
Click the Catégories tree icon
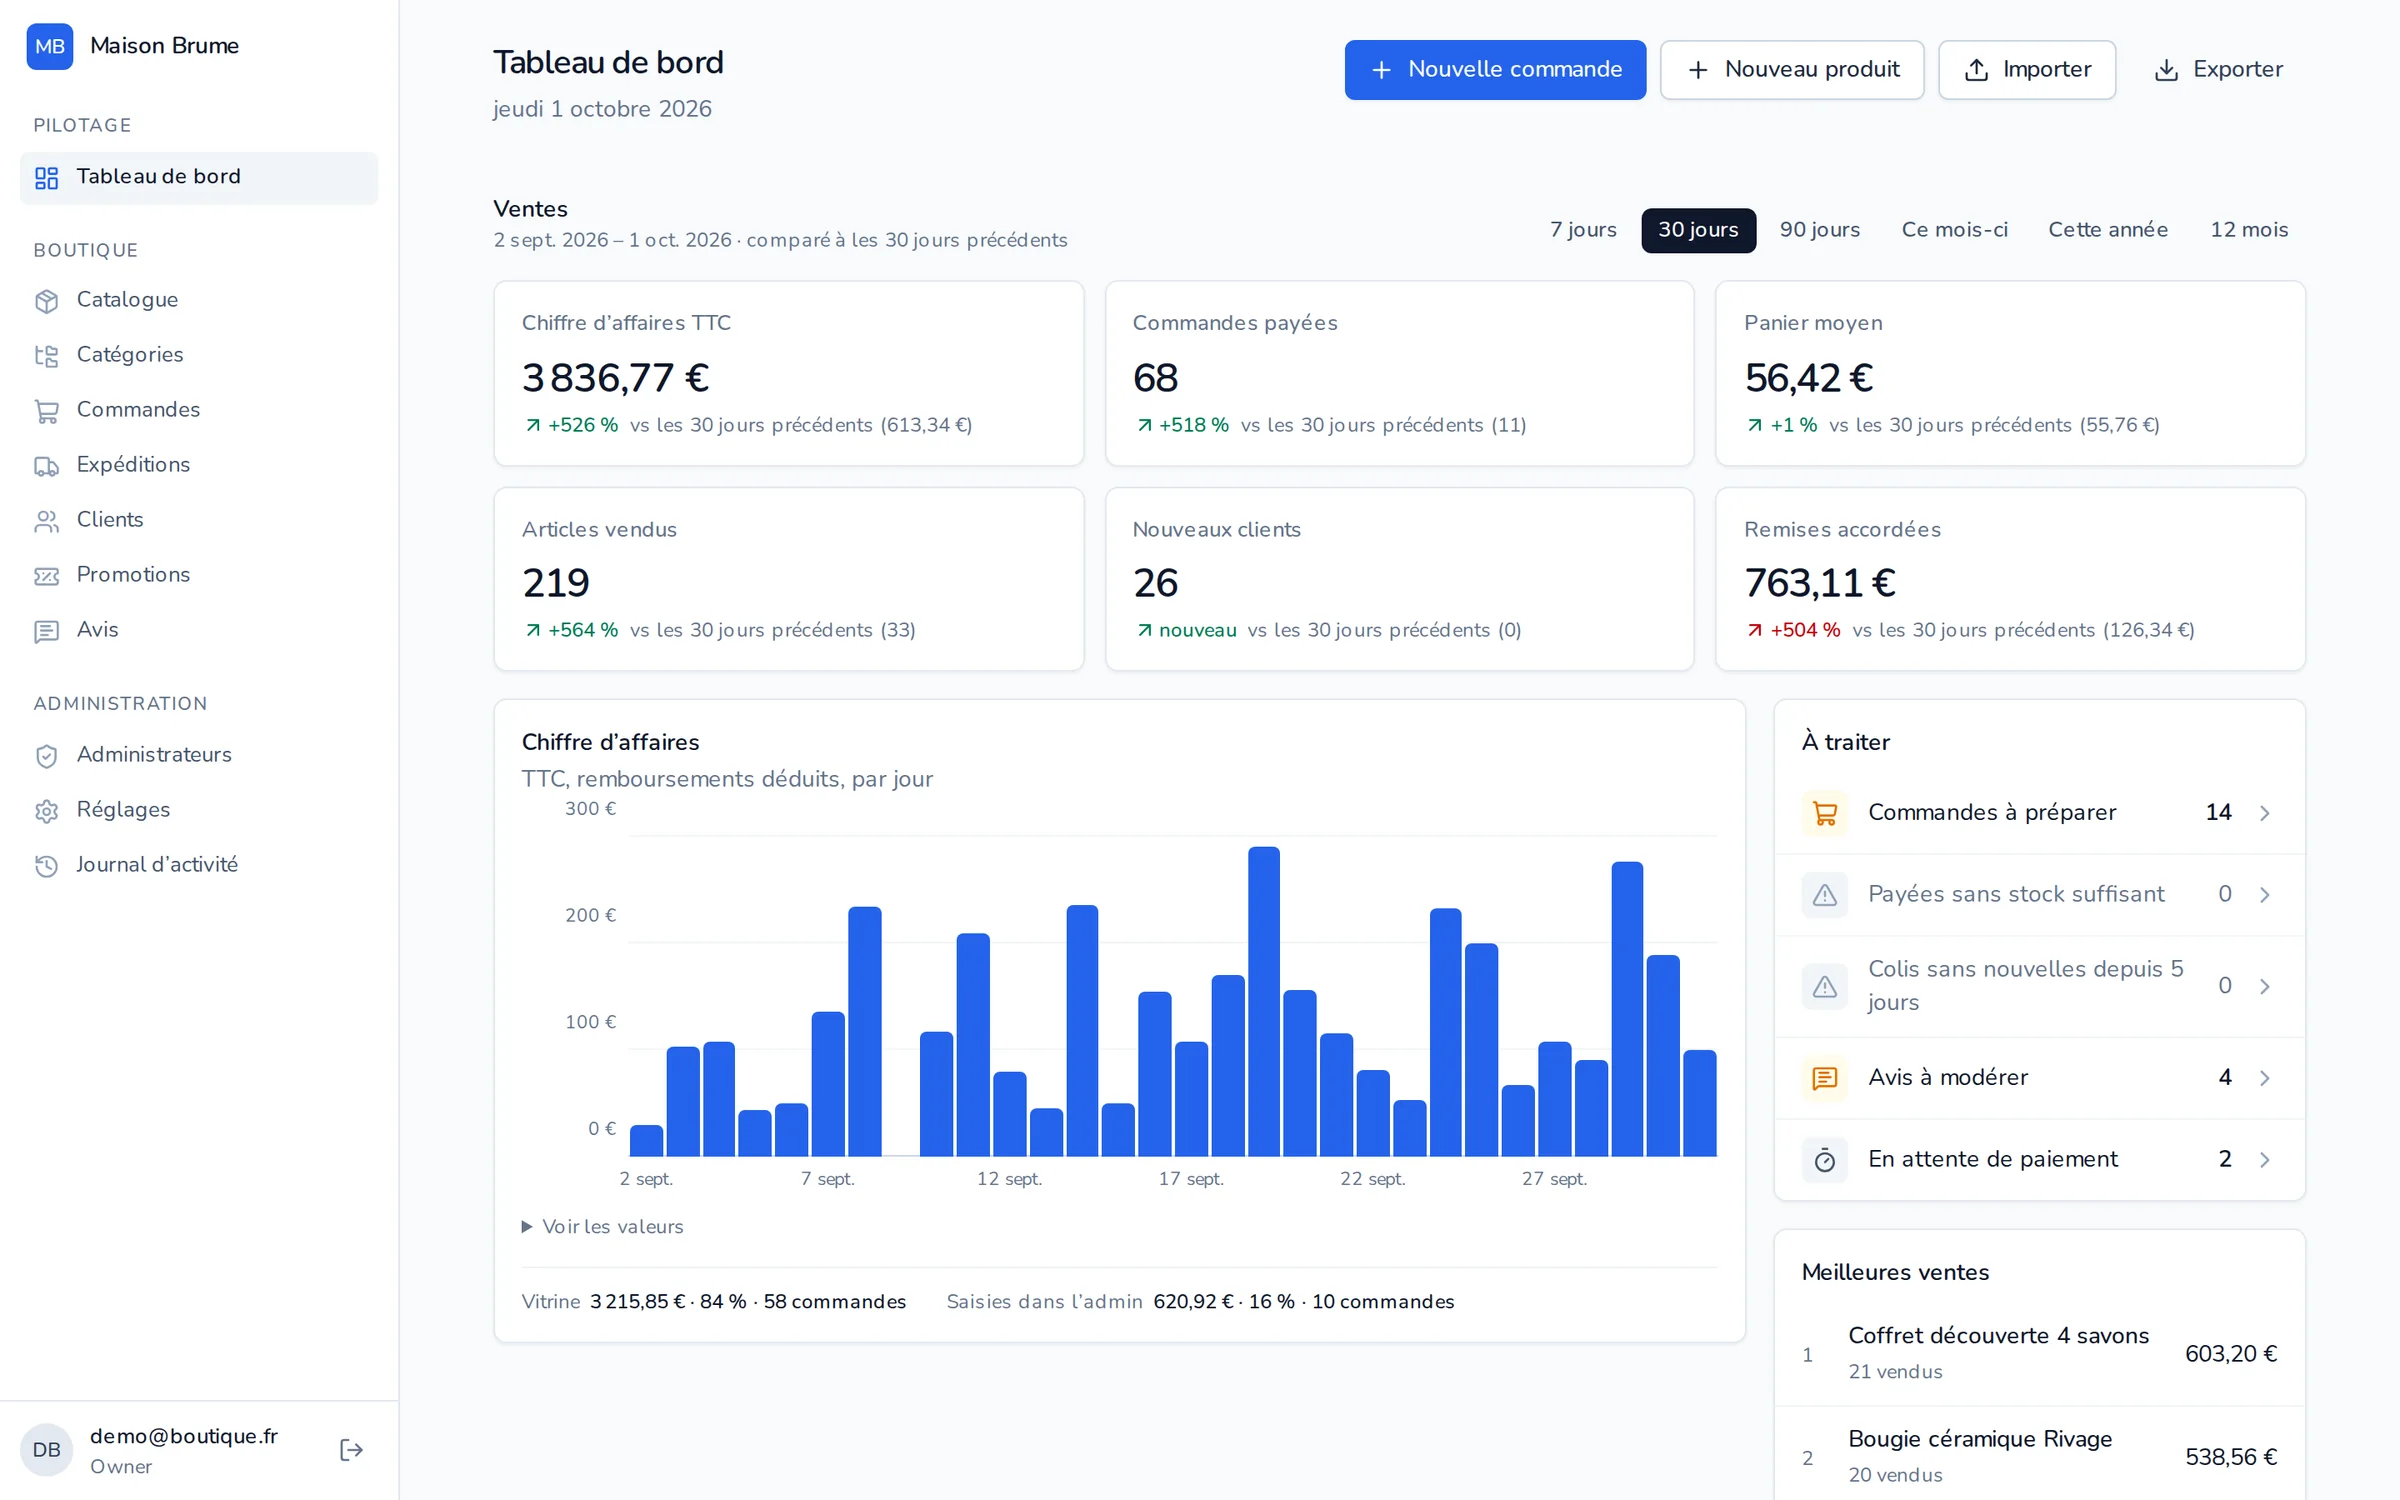(x=47, y=356)
